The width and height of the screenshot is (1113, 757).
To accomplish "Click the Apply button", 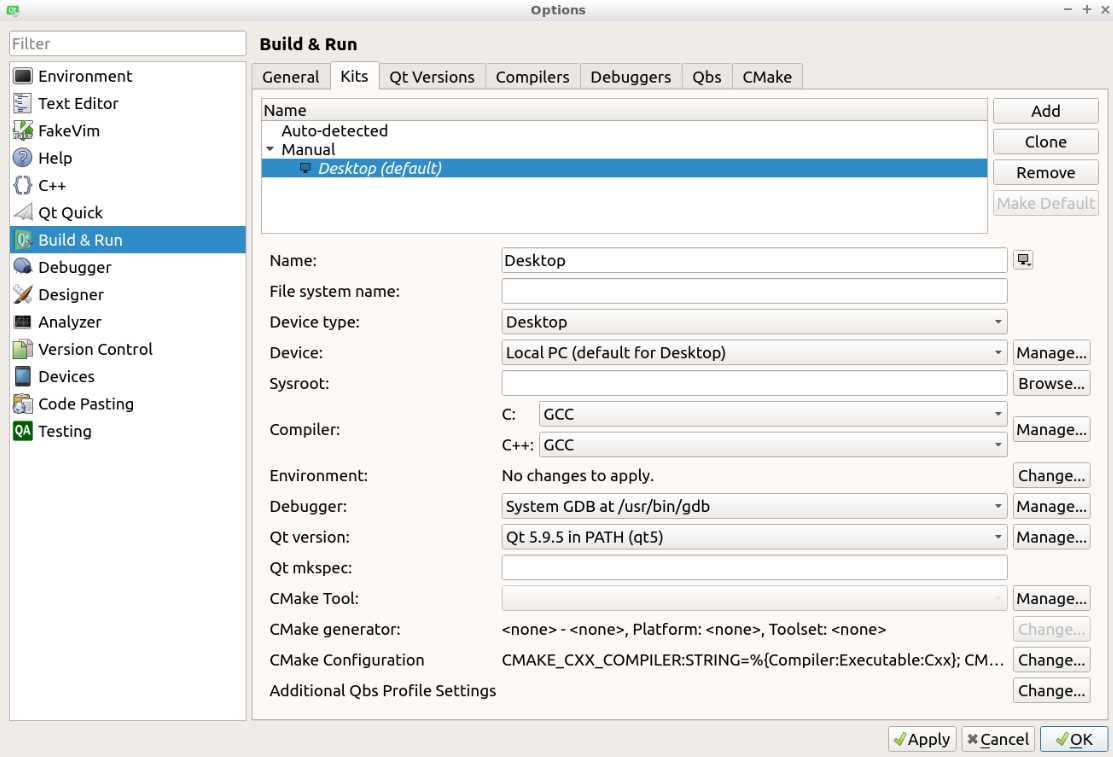I will (x=922, y=739).
